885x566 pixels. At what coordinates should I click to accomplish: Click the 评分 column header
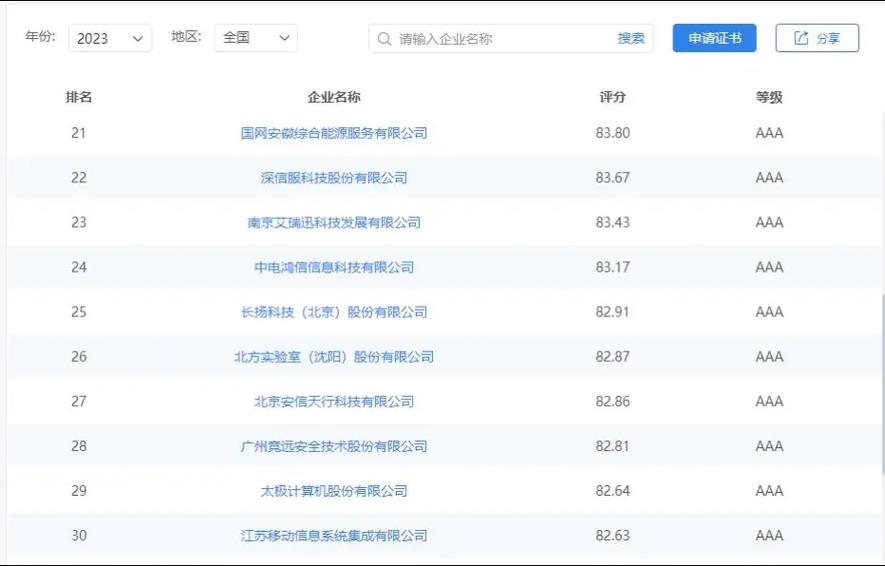[612, 97]
